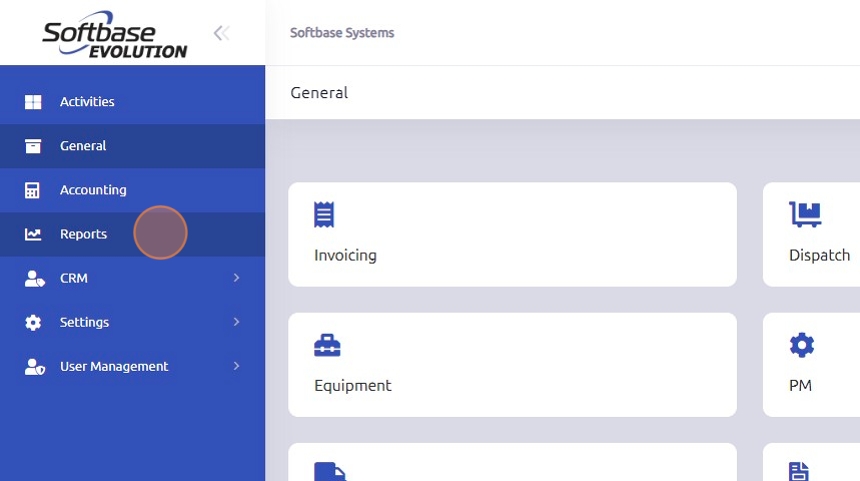
Task: Click the Accounting calculator icon
Action: pos(32,190)
